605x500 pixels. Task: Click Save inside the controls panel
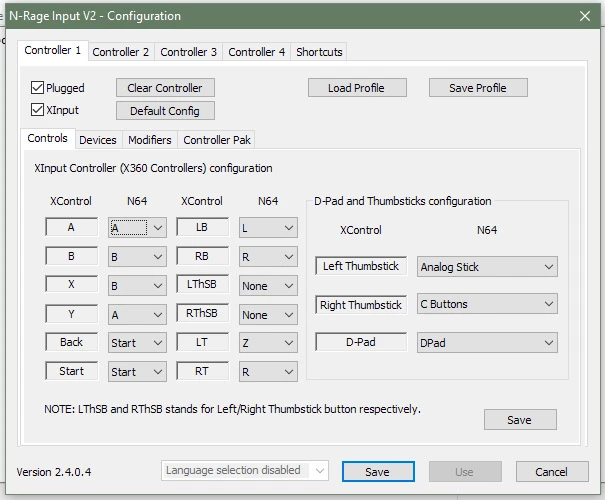520,419
